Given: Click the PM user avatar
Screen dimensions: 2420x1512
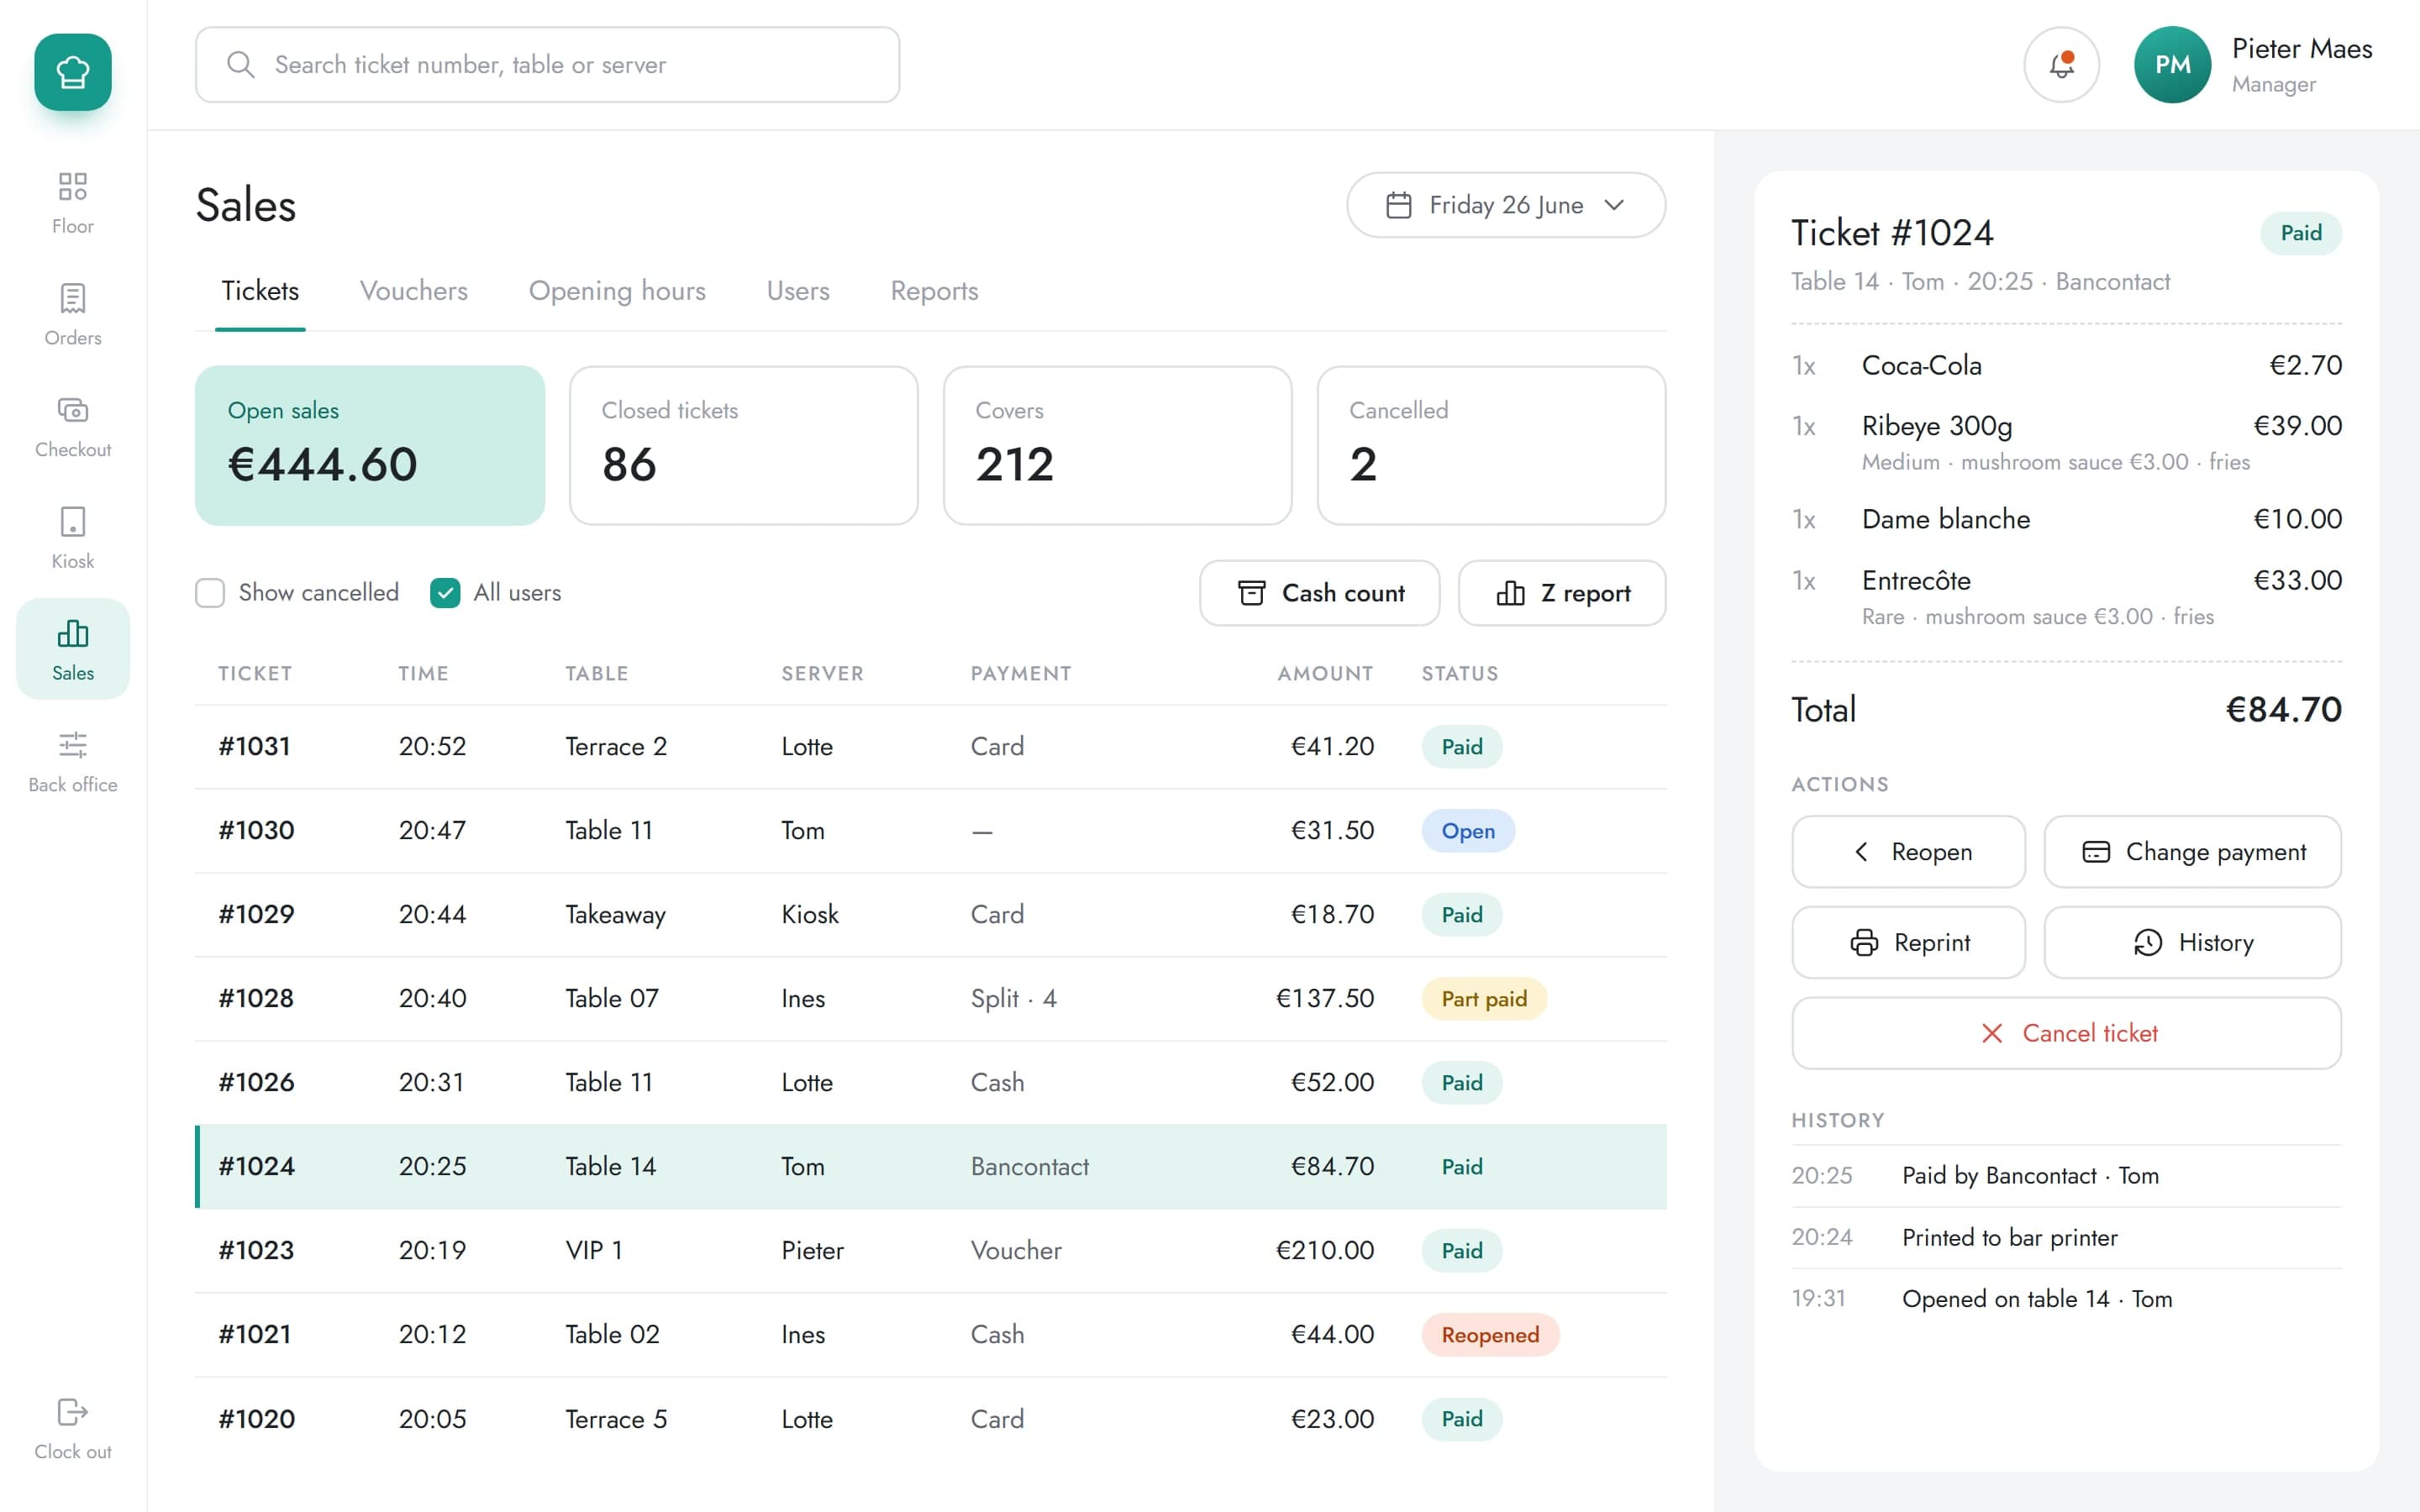Looking at the screenshot, I should (x=2172, y=65).
